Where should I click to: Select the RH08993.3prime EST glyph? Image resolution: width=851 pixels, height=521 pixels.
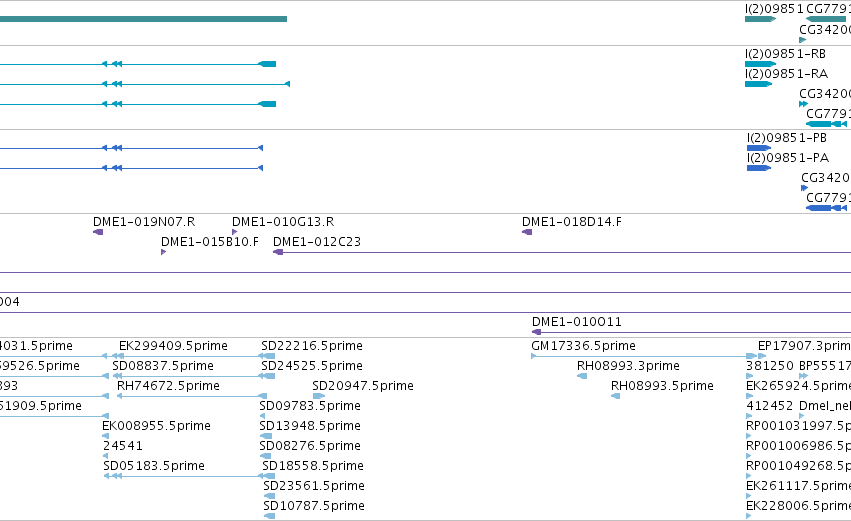tap(582, 376)
